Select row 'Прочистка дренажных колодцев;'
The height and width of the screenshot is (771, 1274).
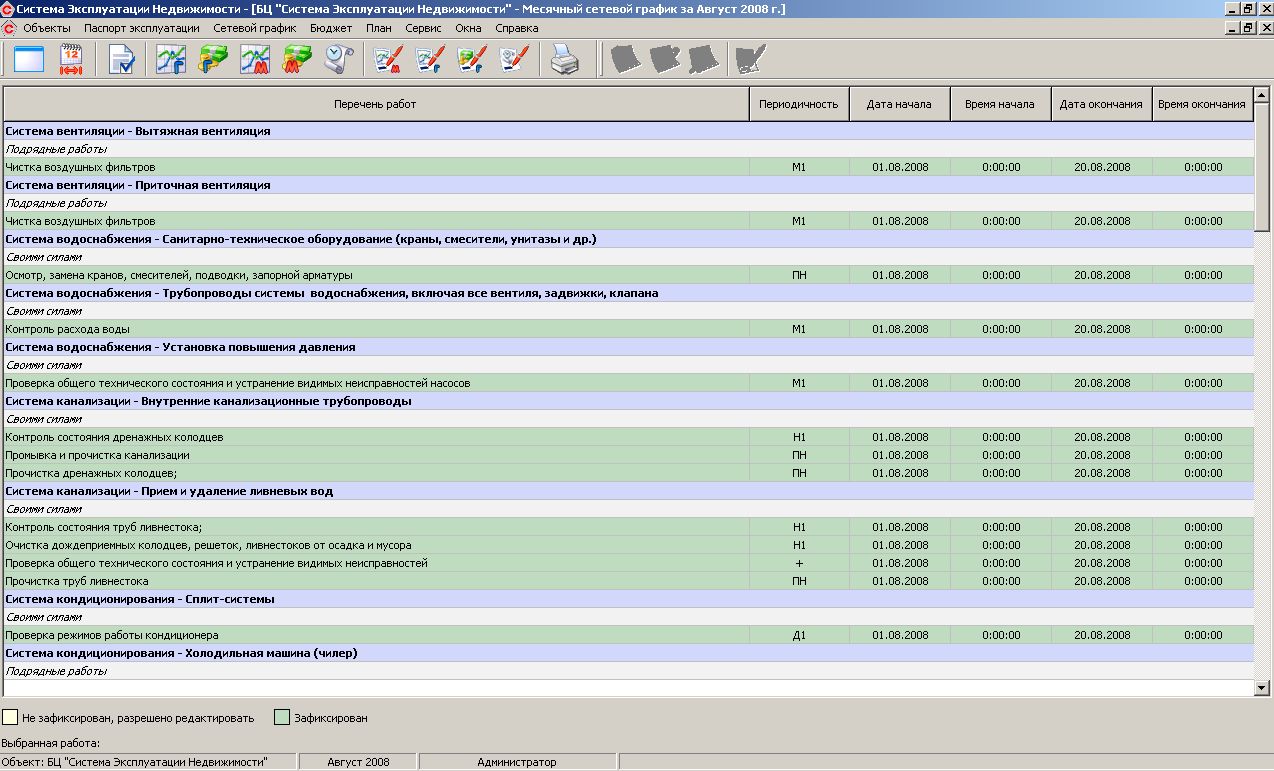[628, 473]
